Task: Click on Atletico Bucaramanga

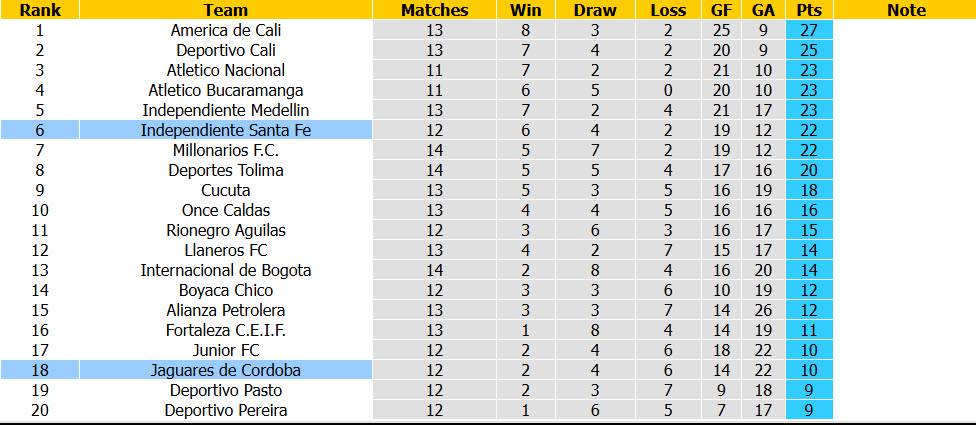Action: 226,90
